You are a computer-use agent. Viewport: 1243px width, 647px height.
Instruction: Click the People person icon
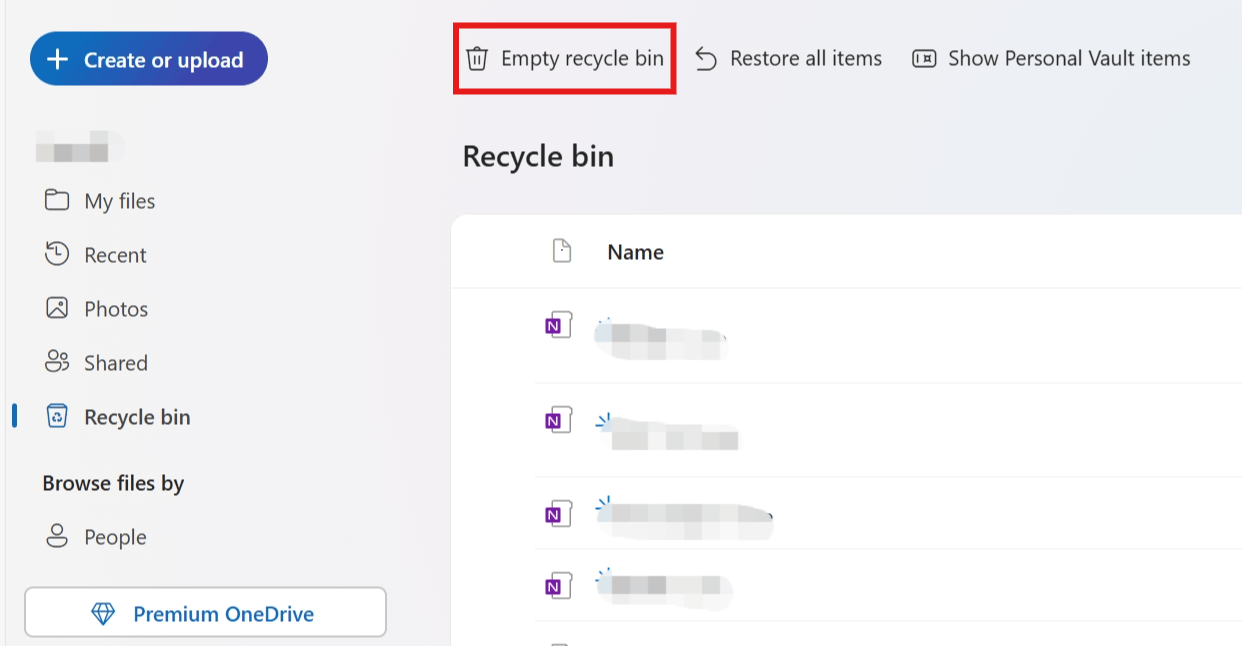[57, 536]
